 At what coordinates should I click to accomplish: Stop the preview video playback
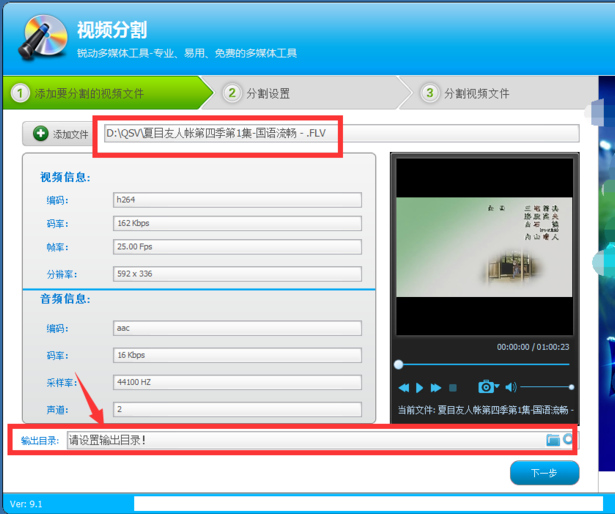tap(453, 388)
